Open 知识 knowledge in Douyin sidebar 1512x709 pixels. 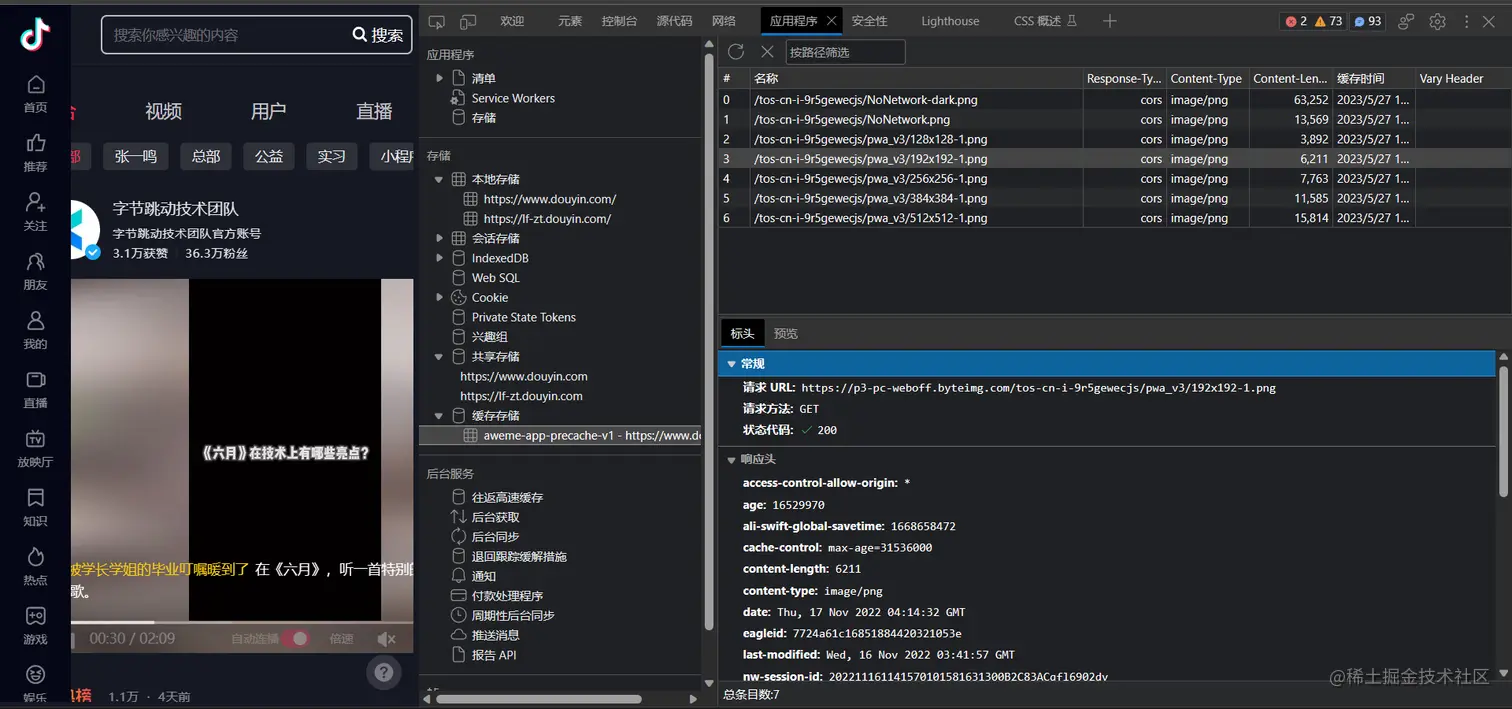coord(35,507)
